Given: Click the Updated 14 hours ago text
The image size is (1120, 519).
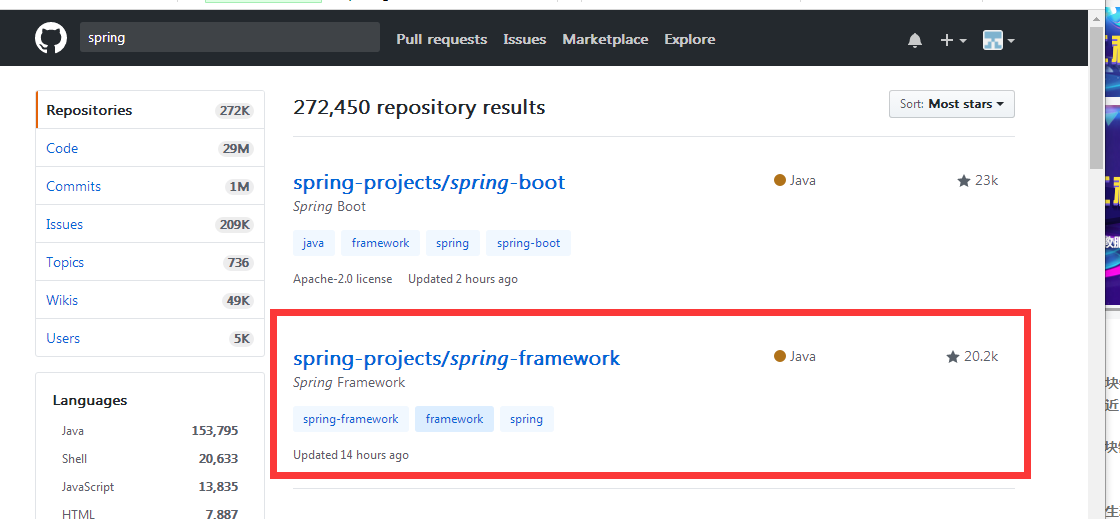Looking at the screenshot, I should coord(351,455).
